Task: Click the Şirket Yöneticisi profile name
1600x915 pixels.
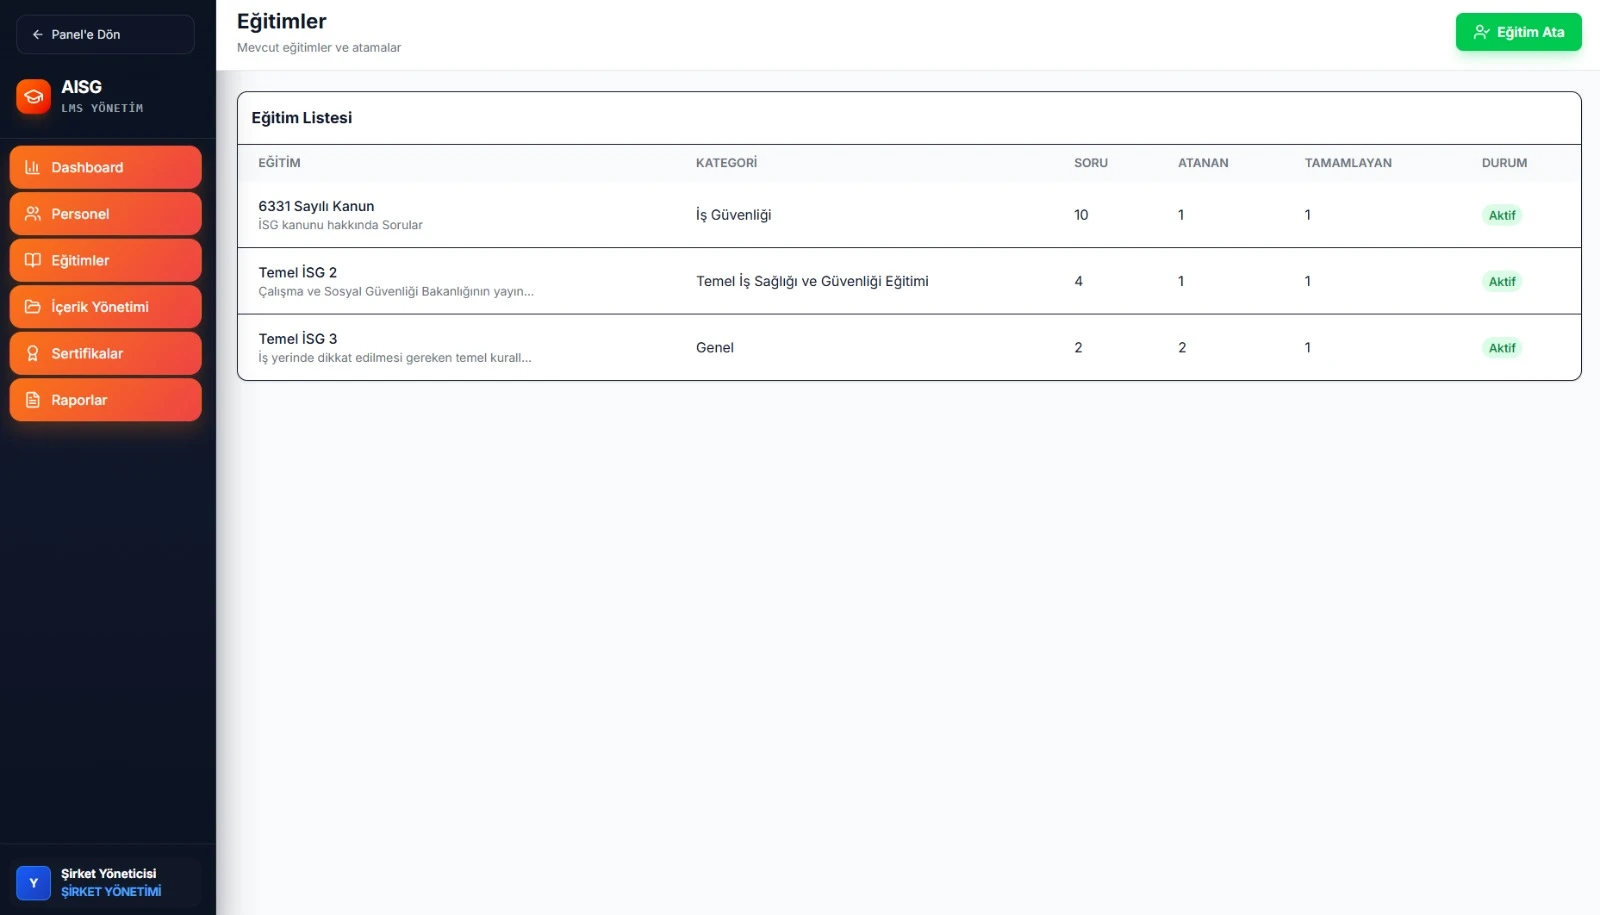Action: [108, 874]
